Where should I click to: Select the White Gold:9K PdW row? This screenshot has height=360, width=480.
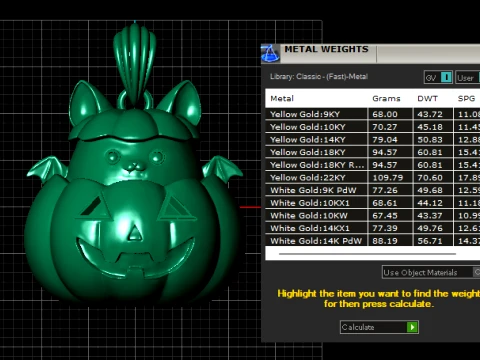pyautogui.click(x=373, y=190)
